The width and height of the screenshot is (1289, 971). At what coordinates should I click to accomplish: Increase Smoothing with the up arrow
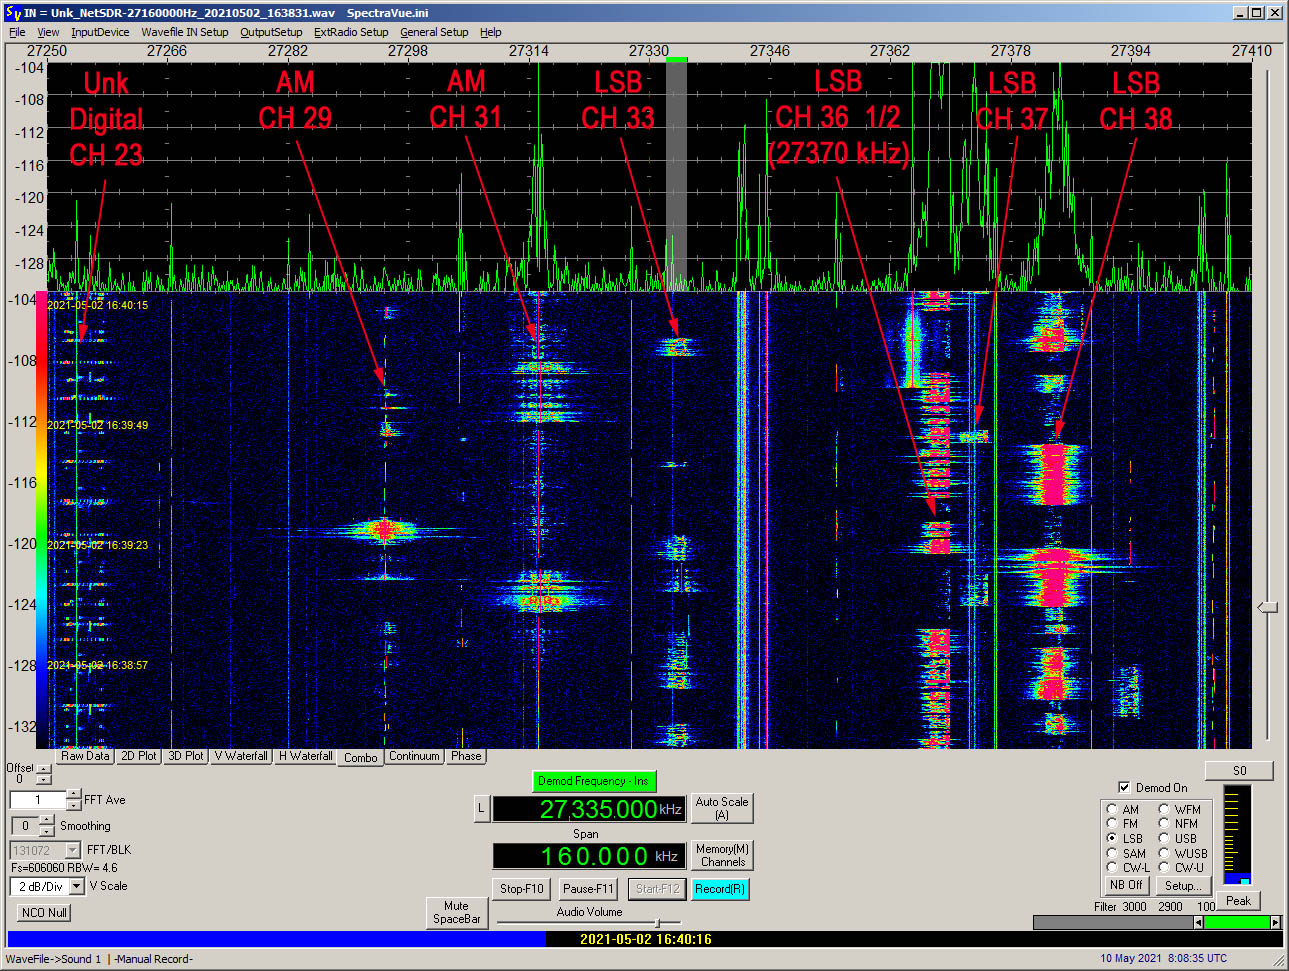pyautogui.click(x=47, y=820)
